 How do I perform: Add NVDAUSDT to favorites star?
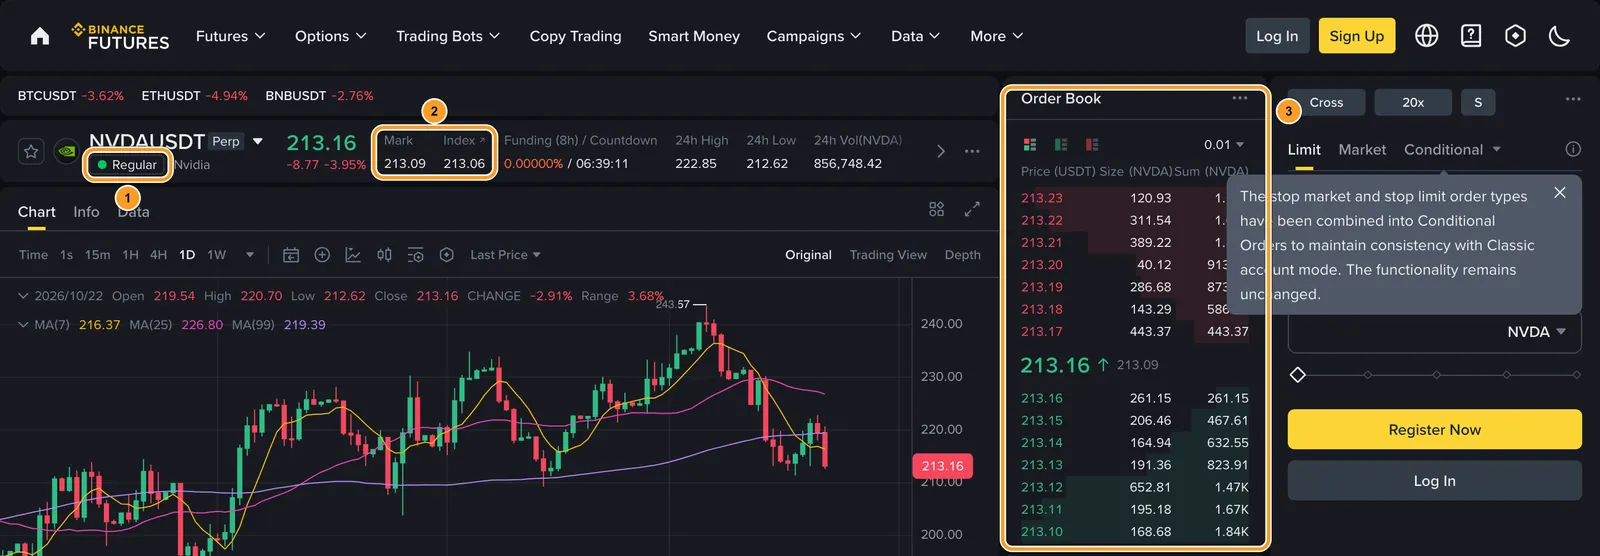31,151
